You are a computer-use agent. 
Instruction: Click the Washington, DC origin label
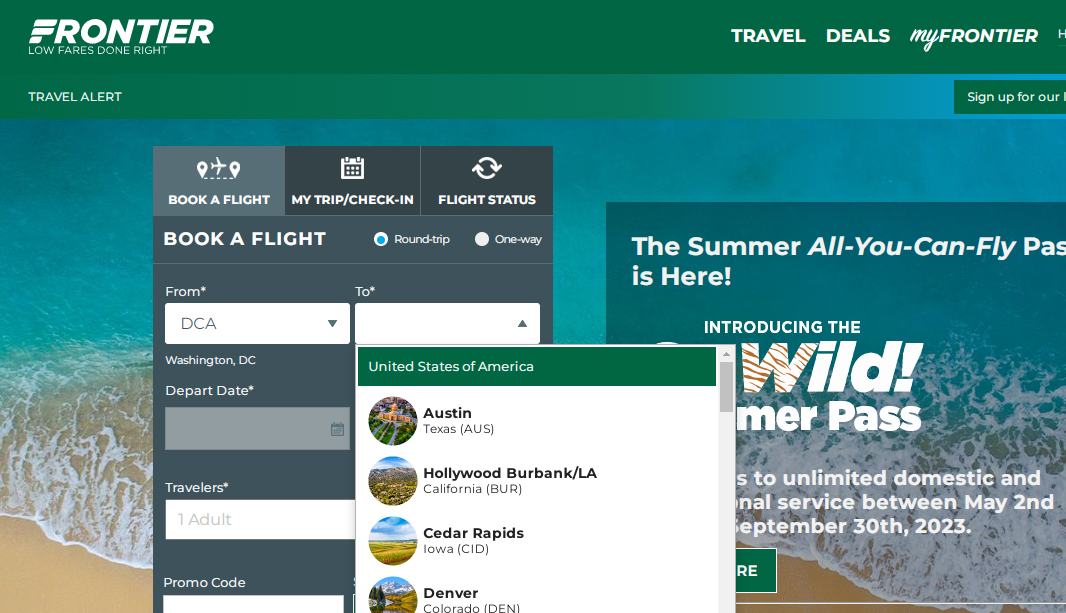coord(211,360)
